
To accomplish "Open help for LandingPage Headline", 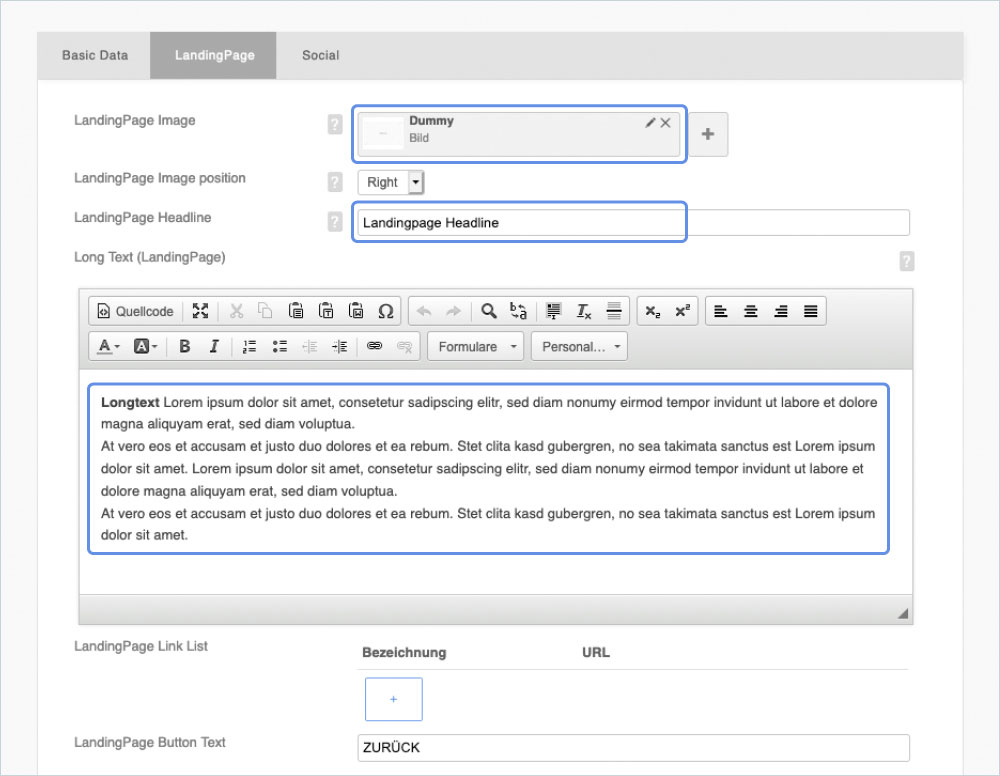I will click(335, 222).
